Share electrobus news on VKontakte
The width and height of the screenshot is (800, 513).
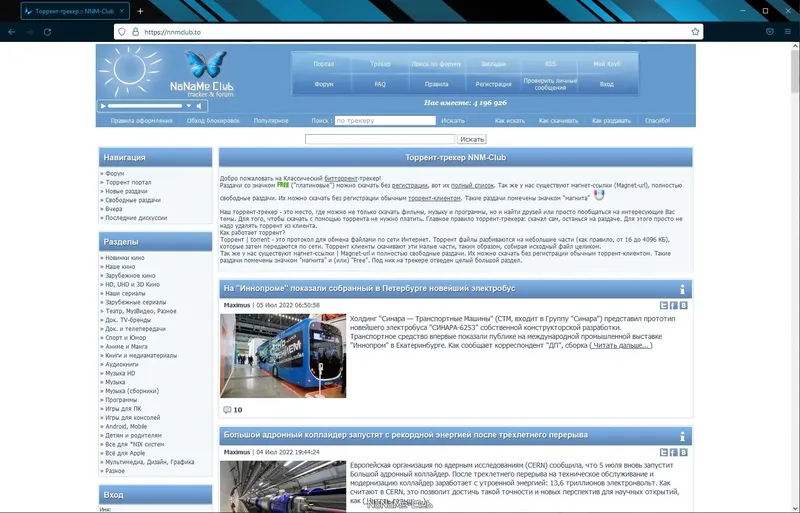click(x=684, y=305)
